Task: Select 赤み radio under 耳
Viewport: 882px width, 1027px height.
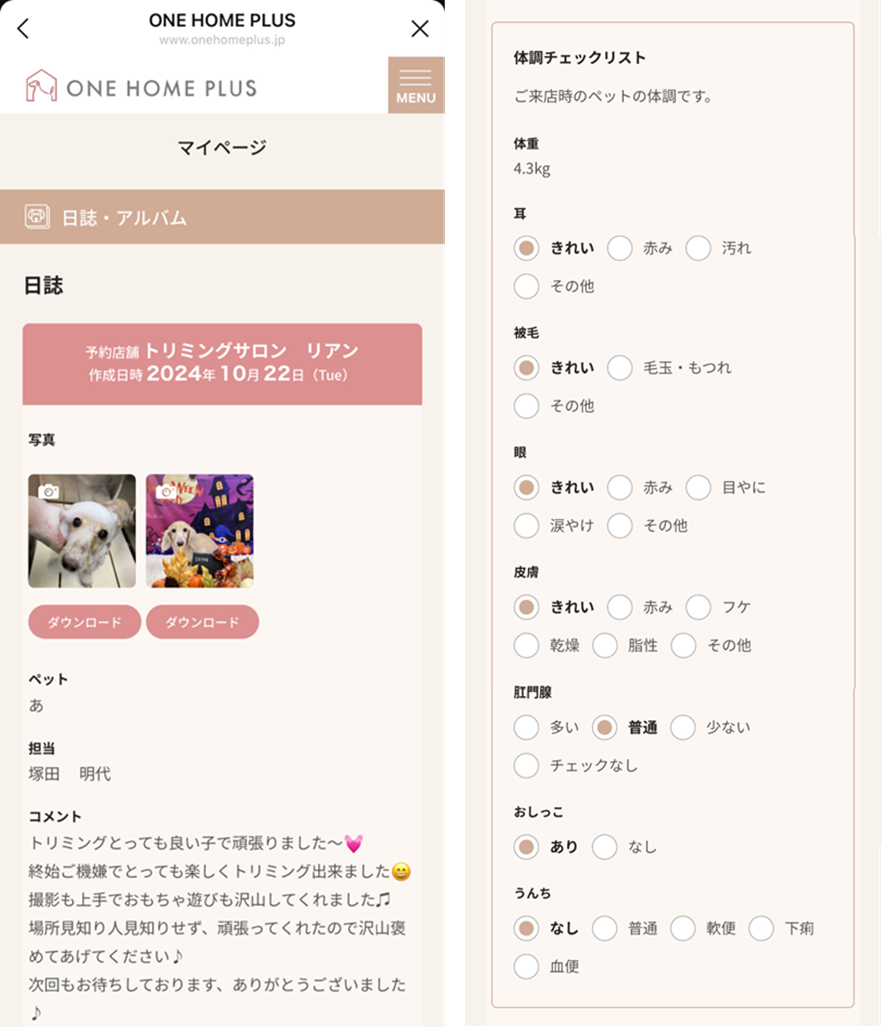Action: [619, 248]
